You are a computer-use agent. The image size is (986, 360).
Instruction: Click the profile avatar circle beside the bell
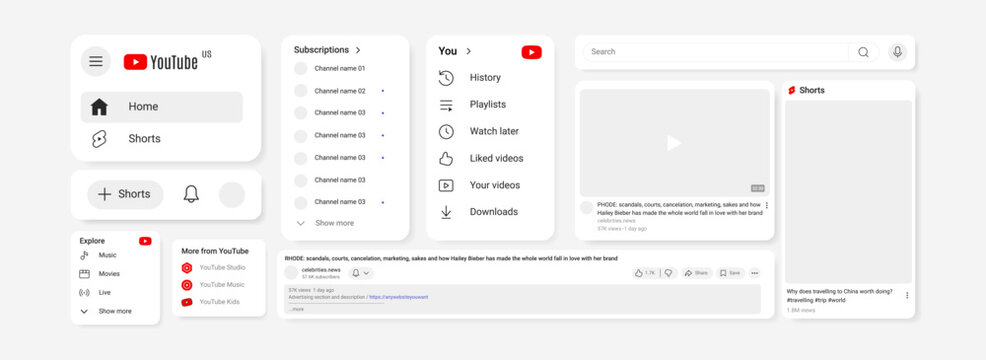pyautogui.click(x=231, y=194)
